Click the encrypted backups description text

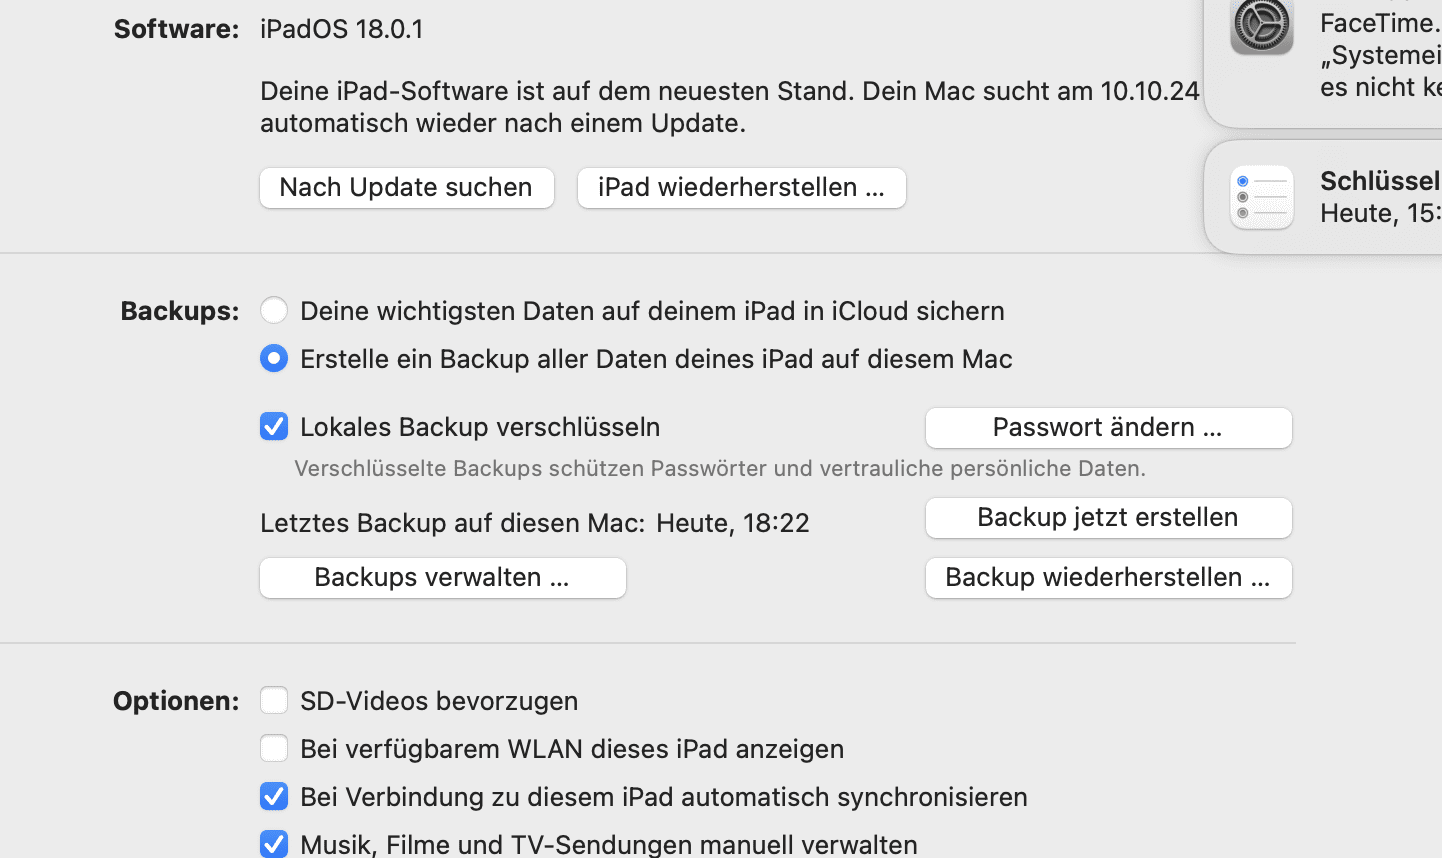719,468
